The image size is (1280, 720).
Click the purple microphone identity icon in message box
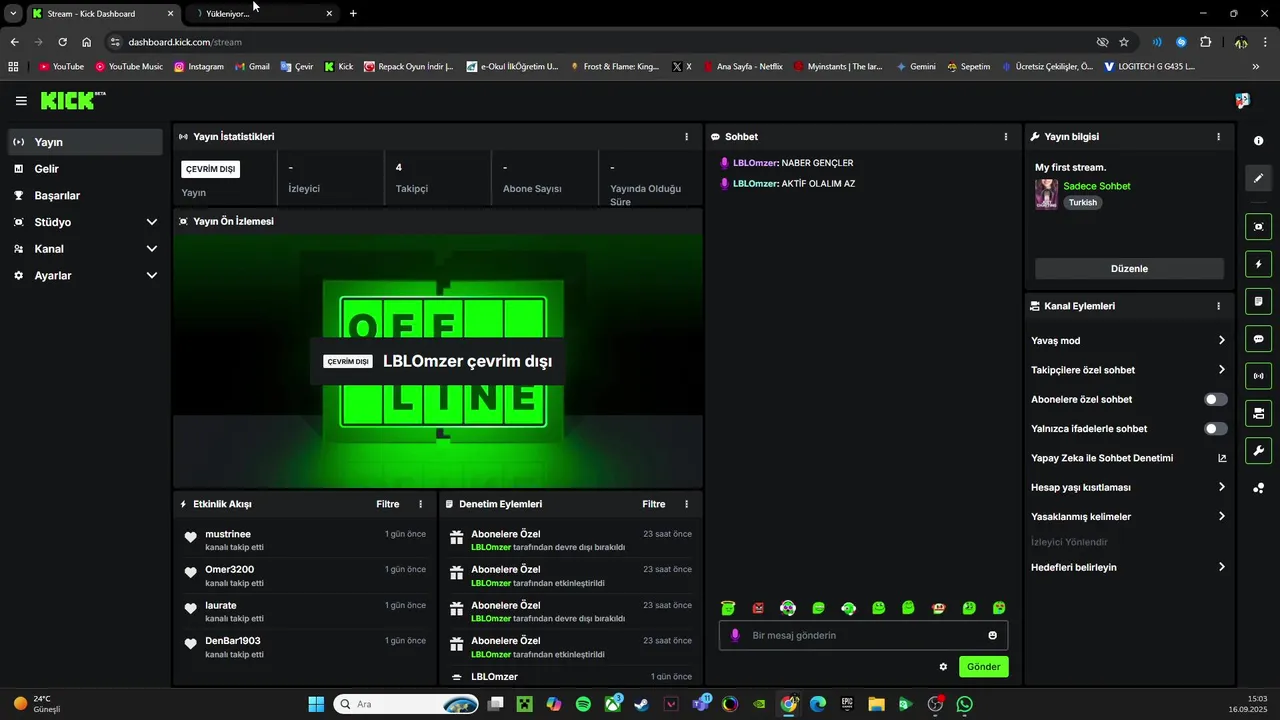pyautogui.click(x=735, y=635)
